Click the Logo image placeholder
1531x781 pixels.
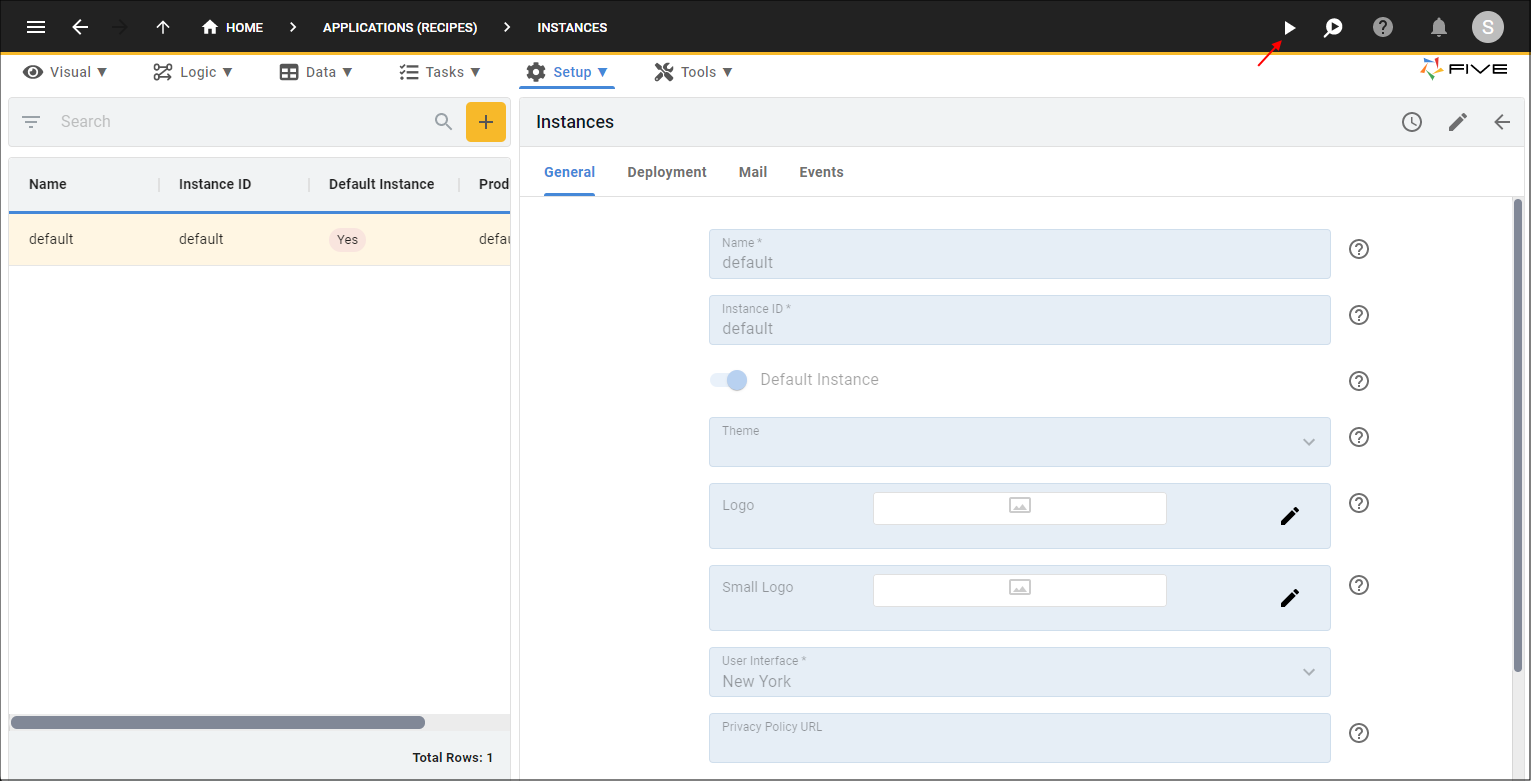[1020, 508]
